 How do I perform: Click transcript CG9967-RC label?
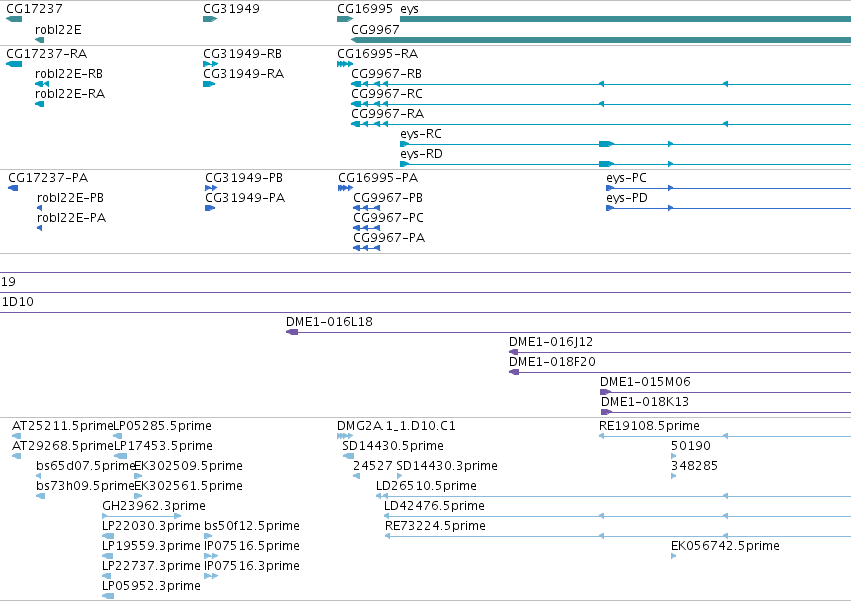tap(387, 94)
